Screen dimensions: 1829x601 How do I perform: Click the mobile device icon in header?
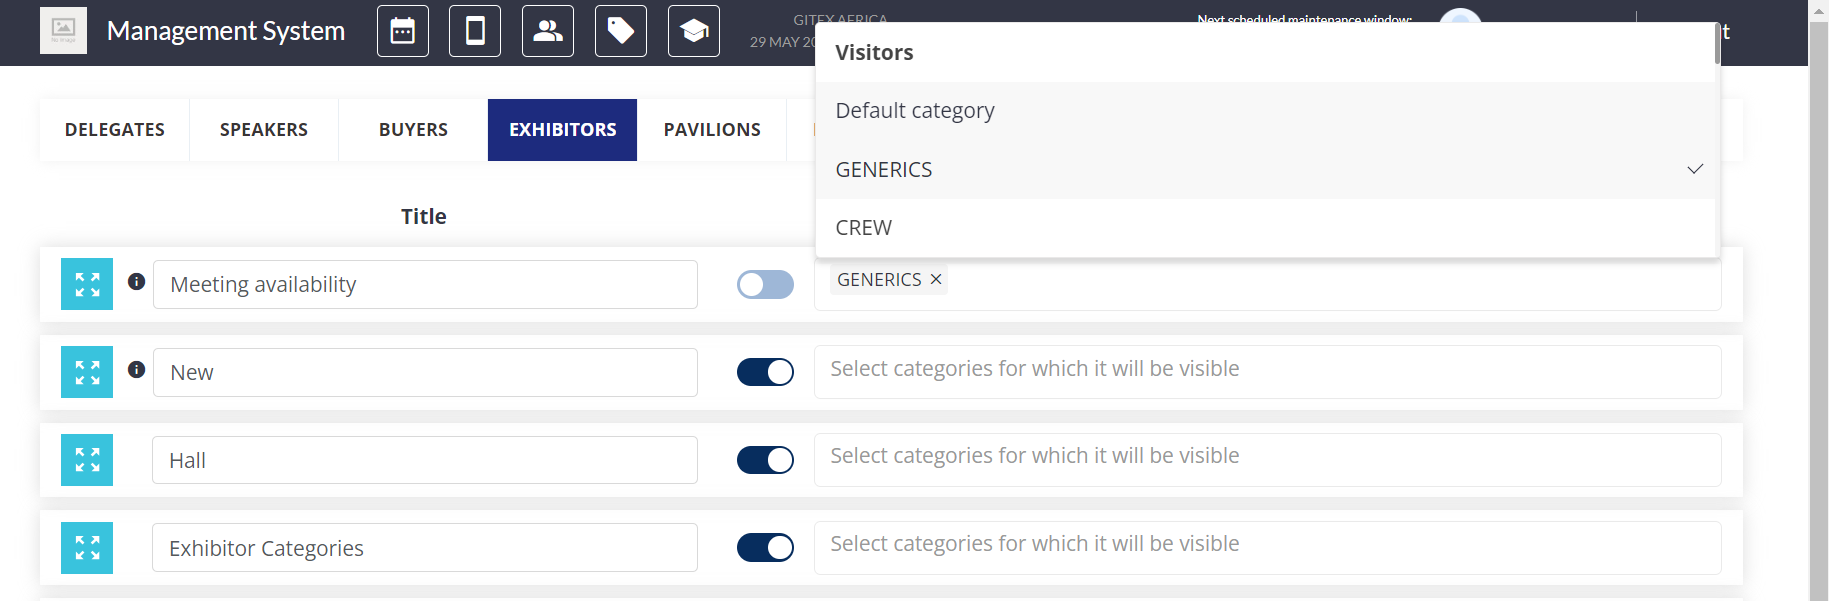tap(475, 31)
